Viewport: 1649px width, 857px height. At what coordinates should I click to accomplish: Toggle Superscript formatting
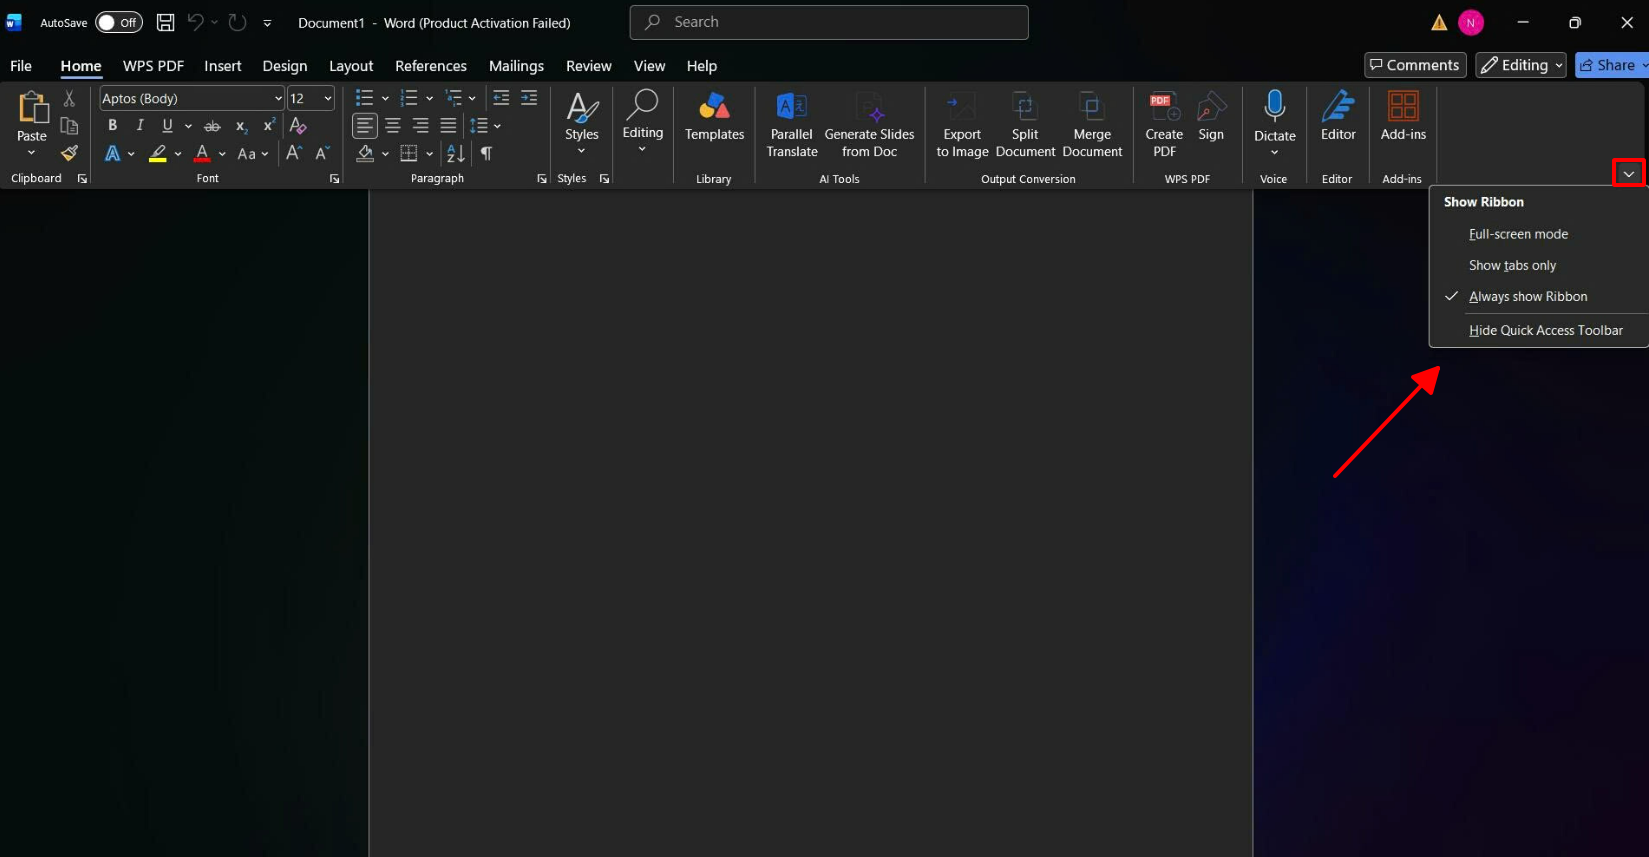[269, 125]
